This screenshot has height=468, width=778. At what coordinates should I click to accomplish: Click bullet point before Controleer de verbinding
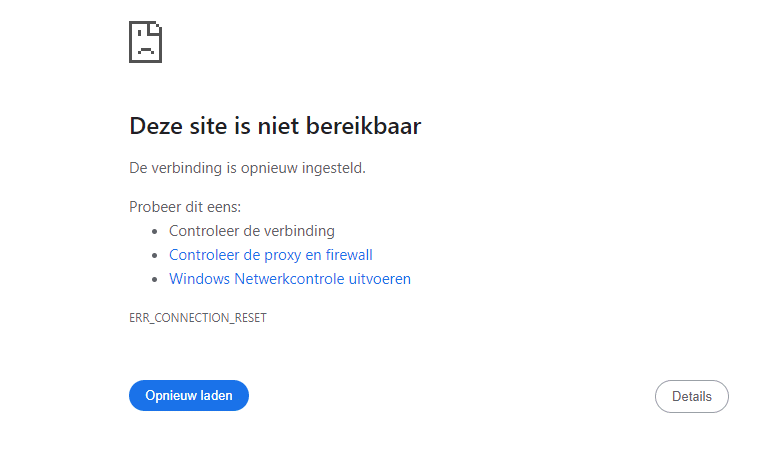click(155, 232)
